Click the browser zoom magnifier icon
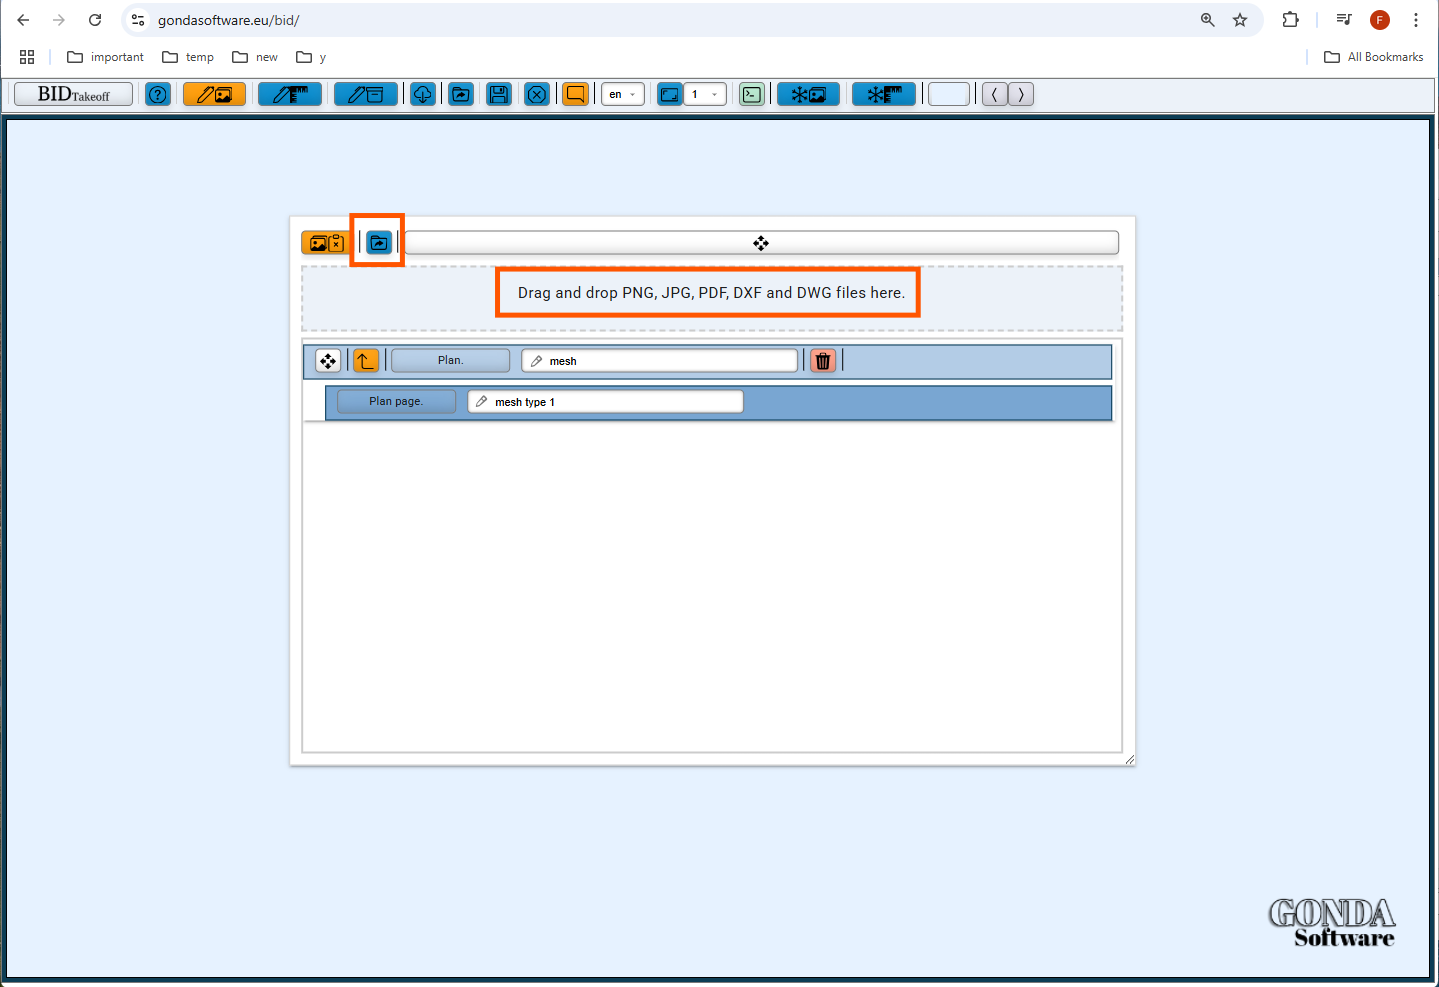Screen dimensions: 1439x987 coord(1208,20)
